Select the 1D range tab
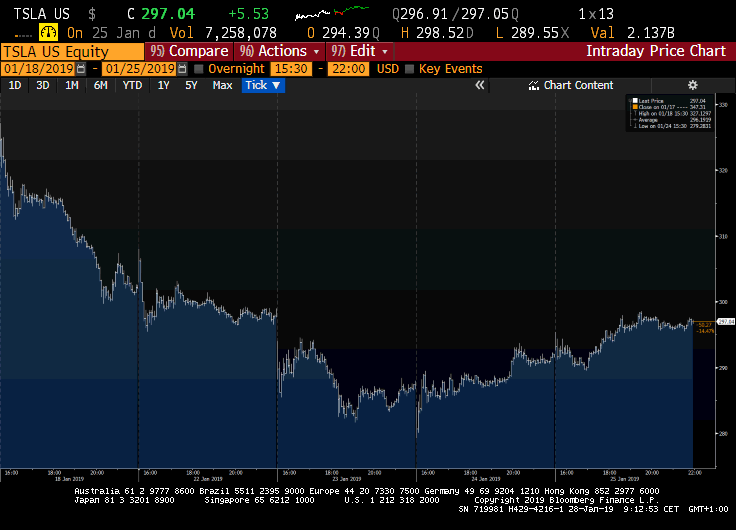Viewport: 736px width, 530px height. pos(15,85)
